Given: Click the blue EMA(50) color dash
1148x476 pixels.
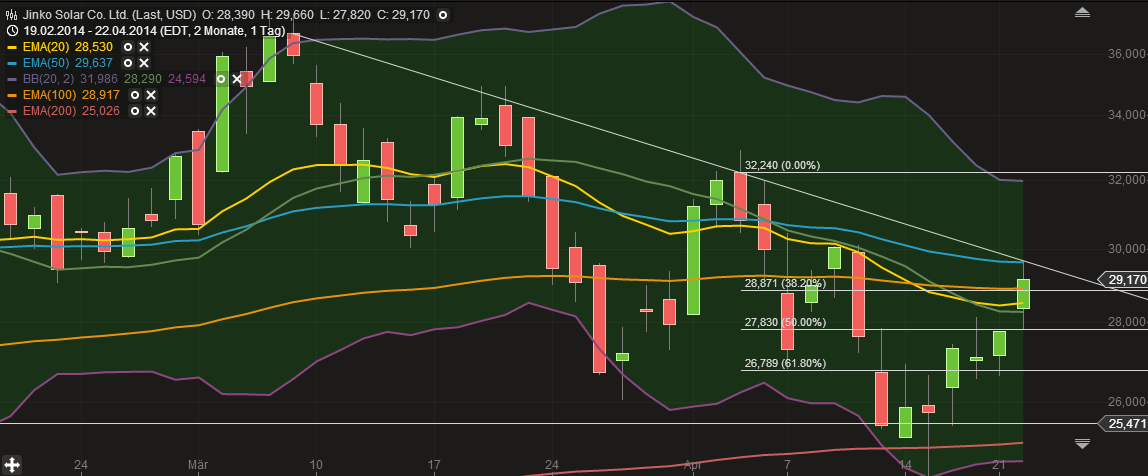Looking at the screenshot, I should click(x=11, y=63).
